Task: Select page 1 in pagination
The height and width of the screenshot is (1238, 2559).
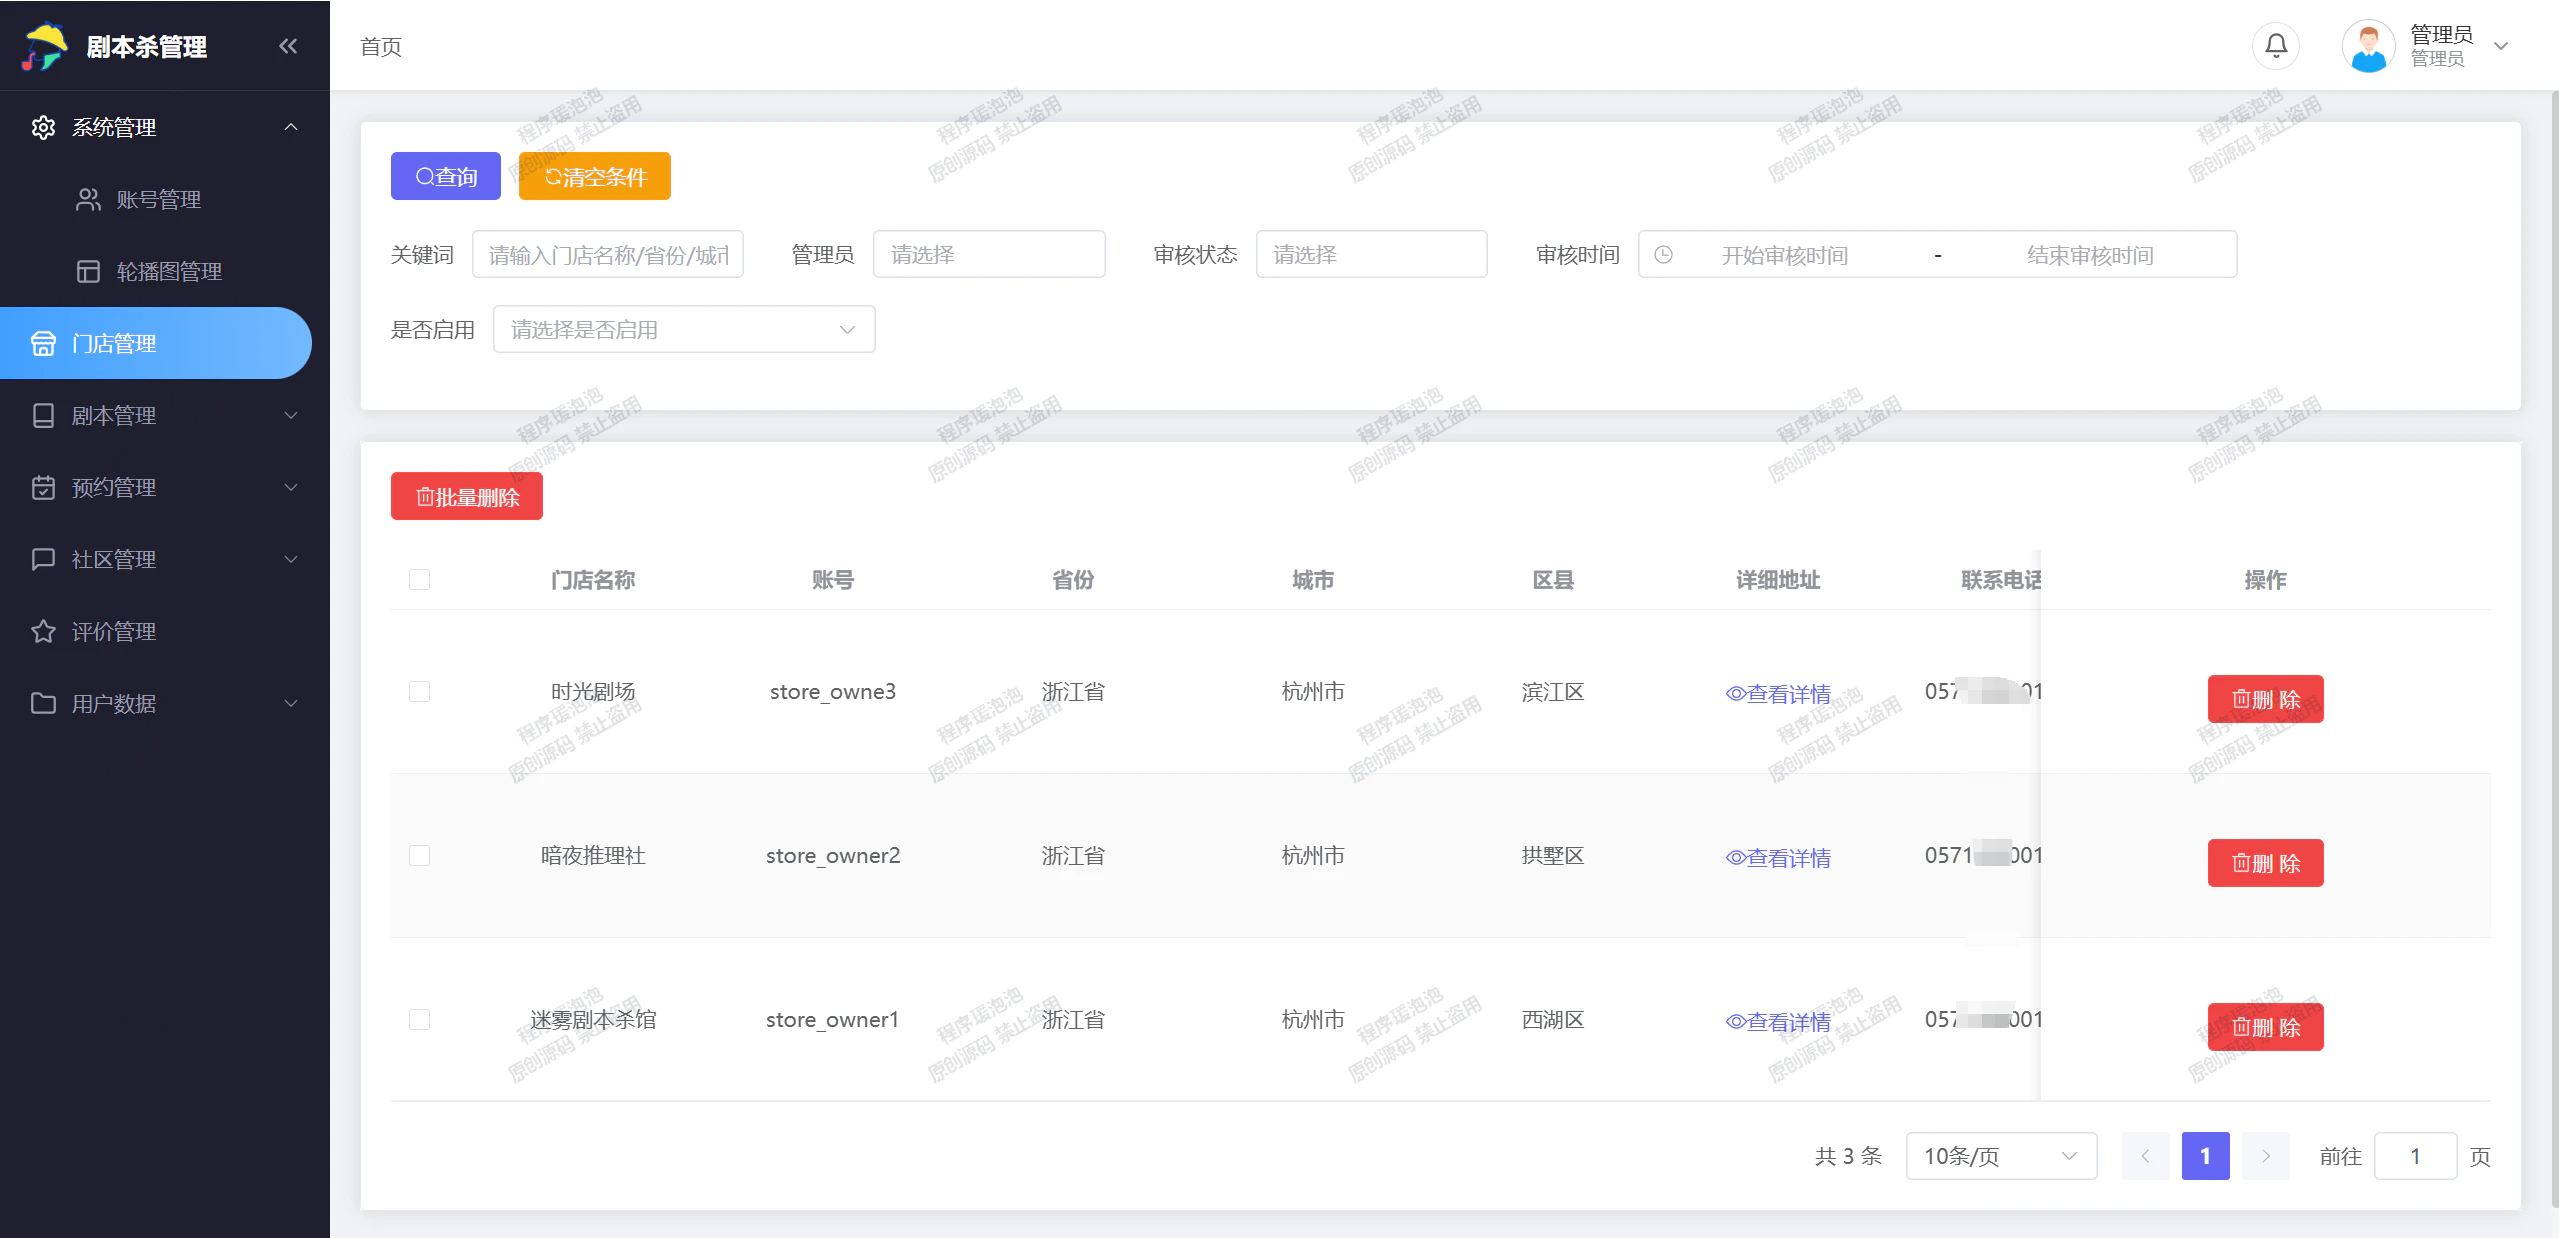Action: click(x=2205, y=1156)
